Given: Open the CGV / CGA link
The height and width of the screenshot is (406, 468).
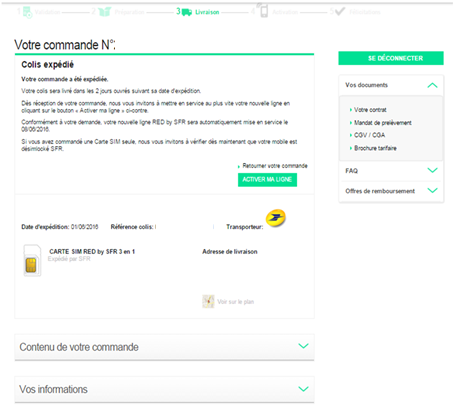Looking at the screenshot, I should [369, 135].
